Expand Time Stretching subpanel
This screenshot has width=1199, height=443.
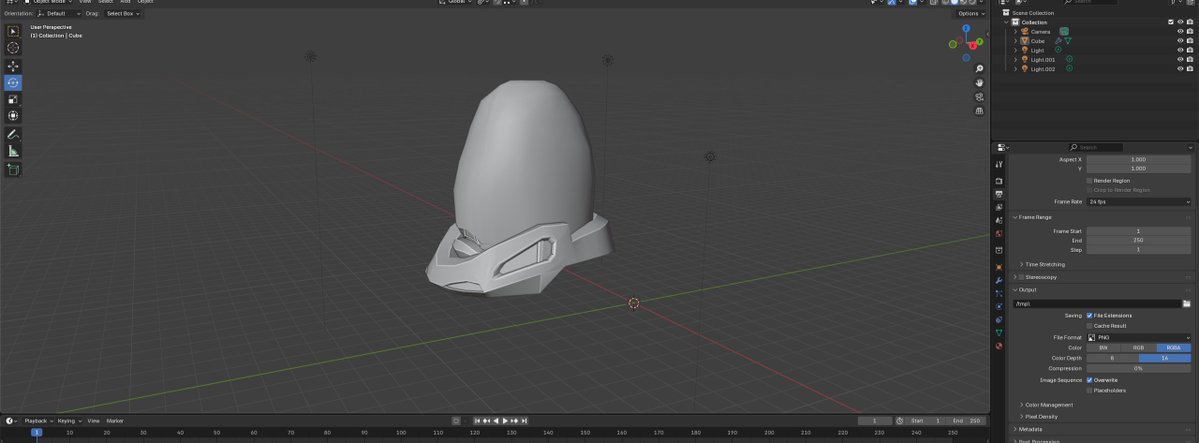tap(1045, 265)
